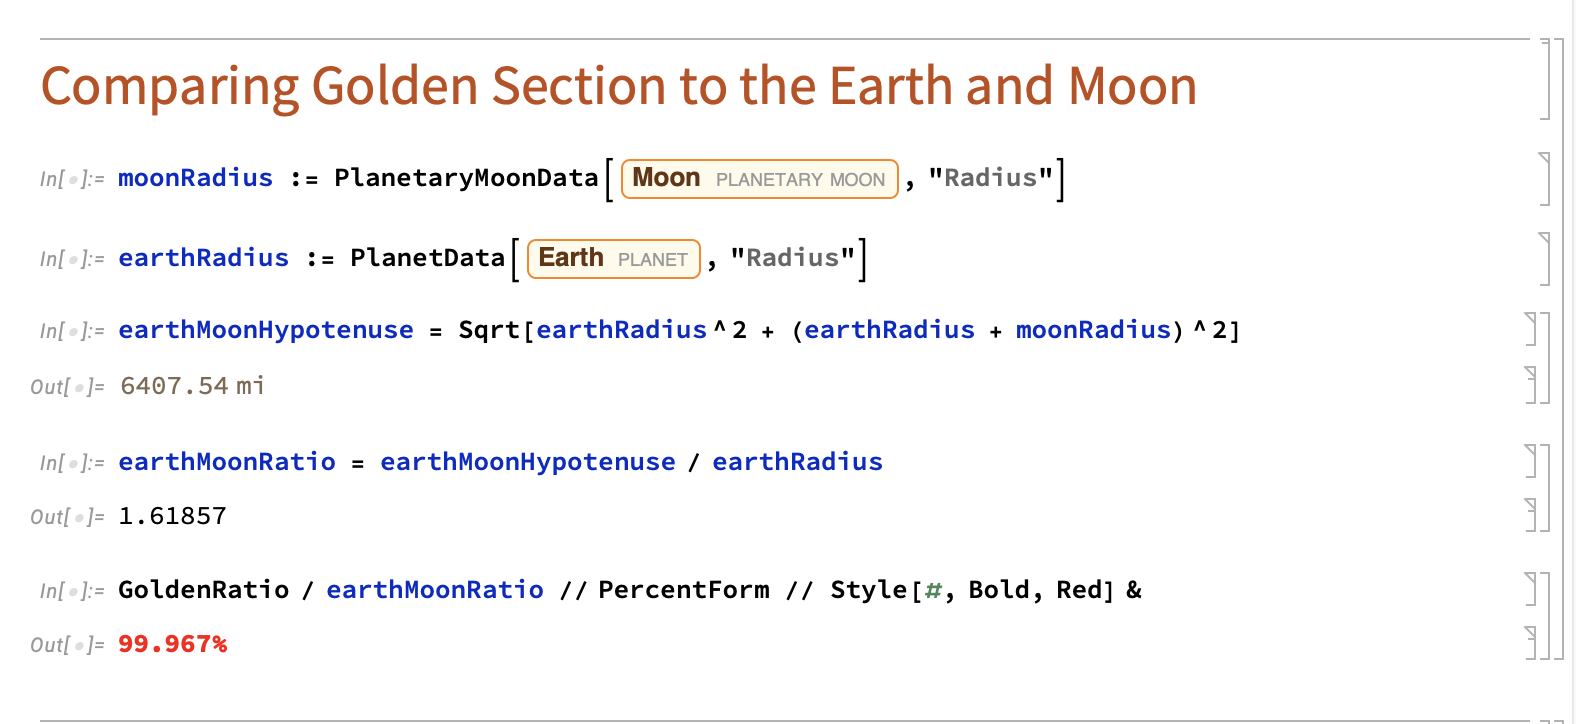Select the earthRadius input cell bracket
Image resolution: width=1576 pixels, height=724 pixels.
pos(1545,259)
